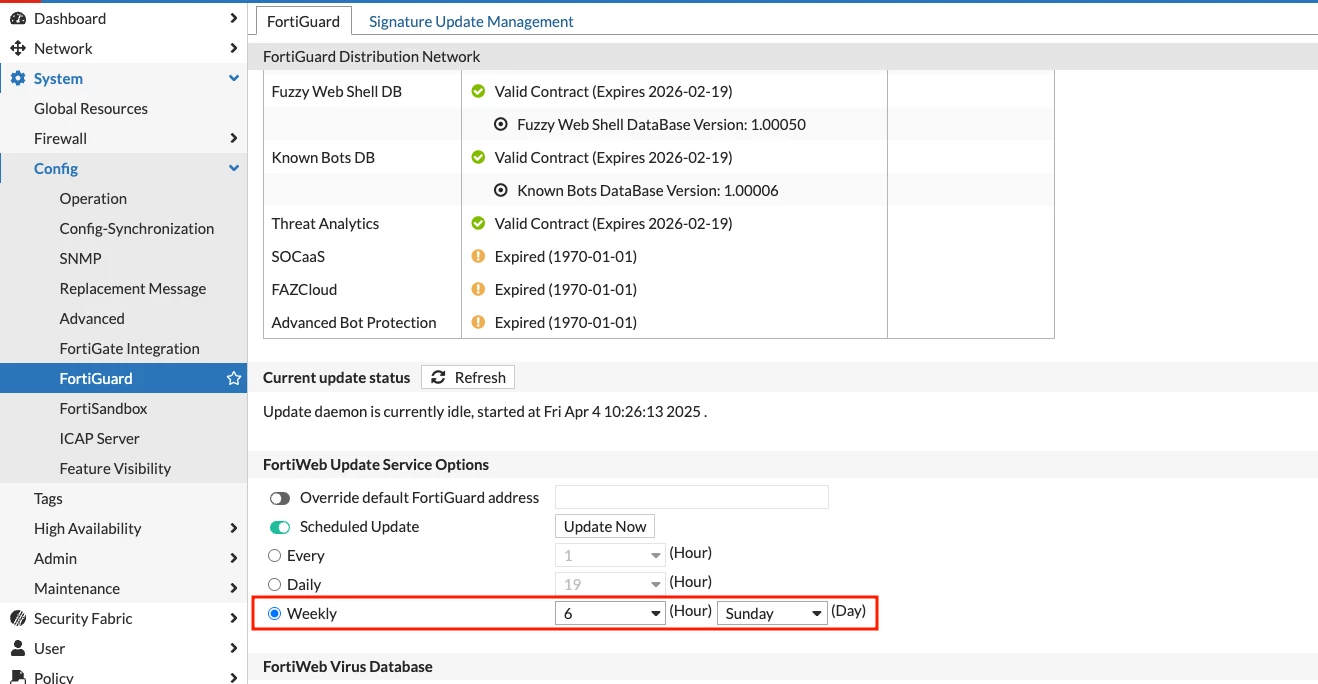
Task: Open the Weekly hour dropdown showing 6
Action: pos(610,613)
